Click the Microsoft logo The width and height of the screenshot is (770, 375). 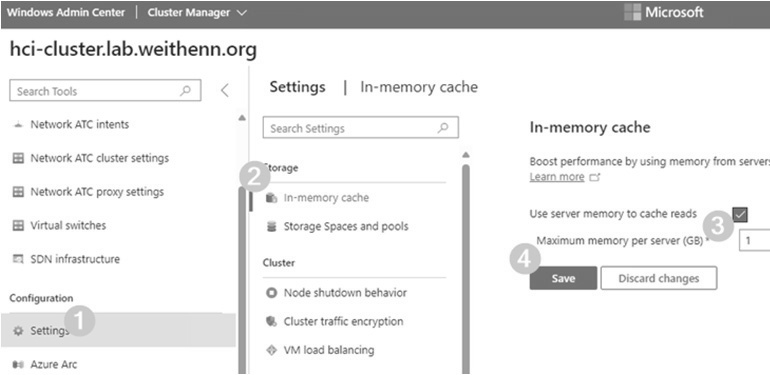click(663, 12)
